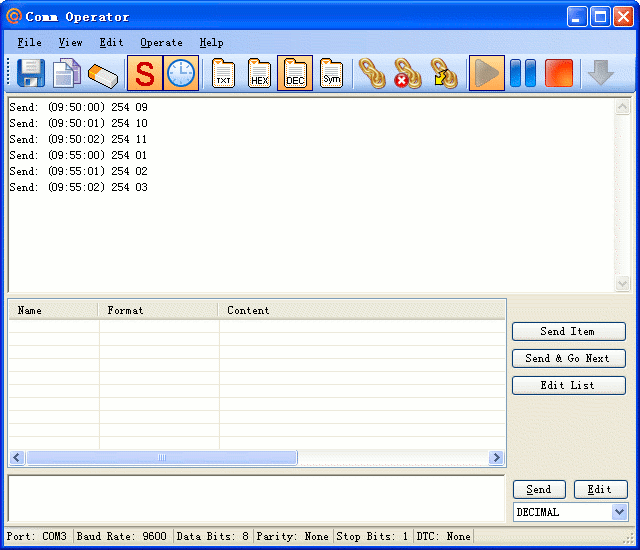This screenshot has height=550, width=640.
Task: Click DTC: None in status bar
Action: click(x=444, y=536)
